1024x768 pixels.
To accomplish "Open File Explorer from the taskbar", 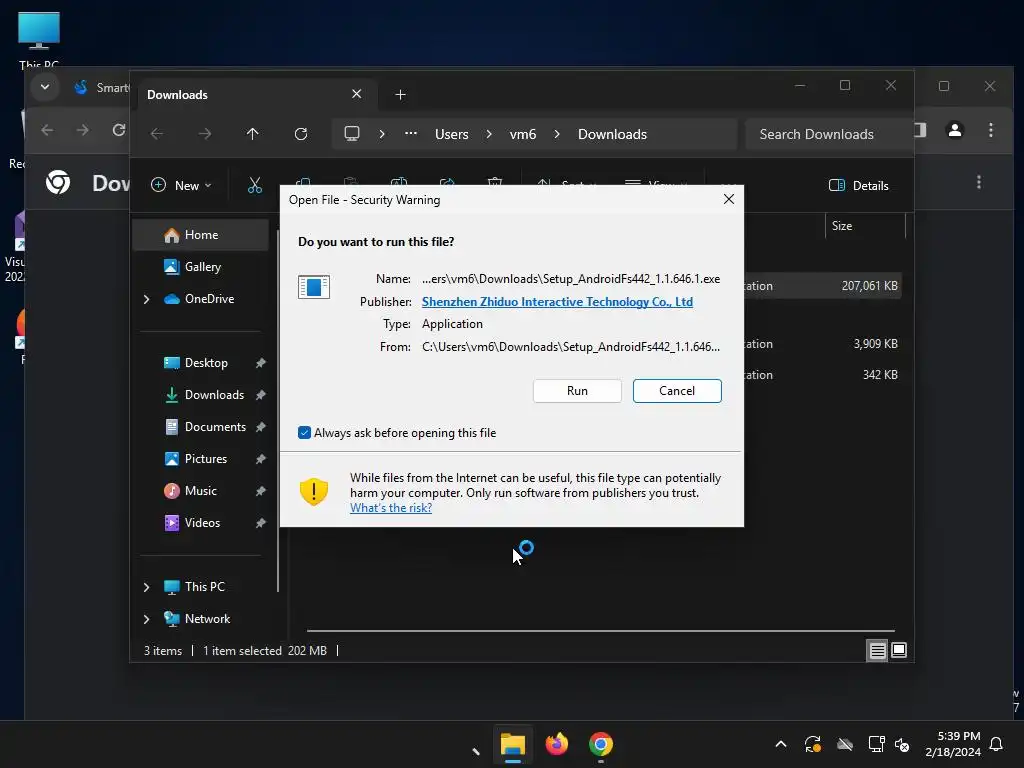I will point(513,744).
